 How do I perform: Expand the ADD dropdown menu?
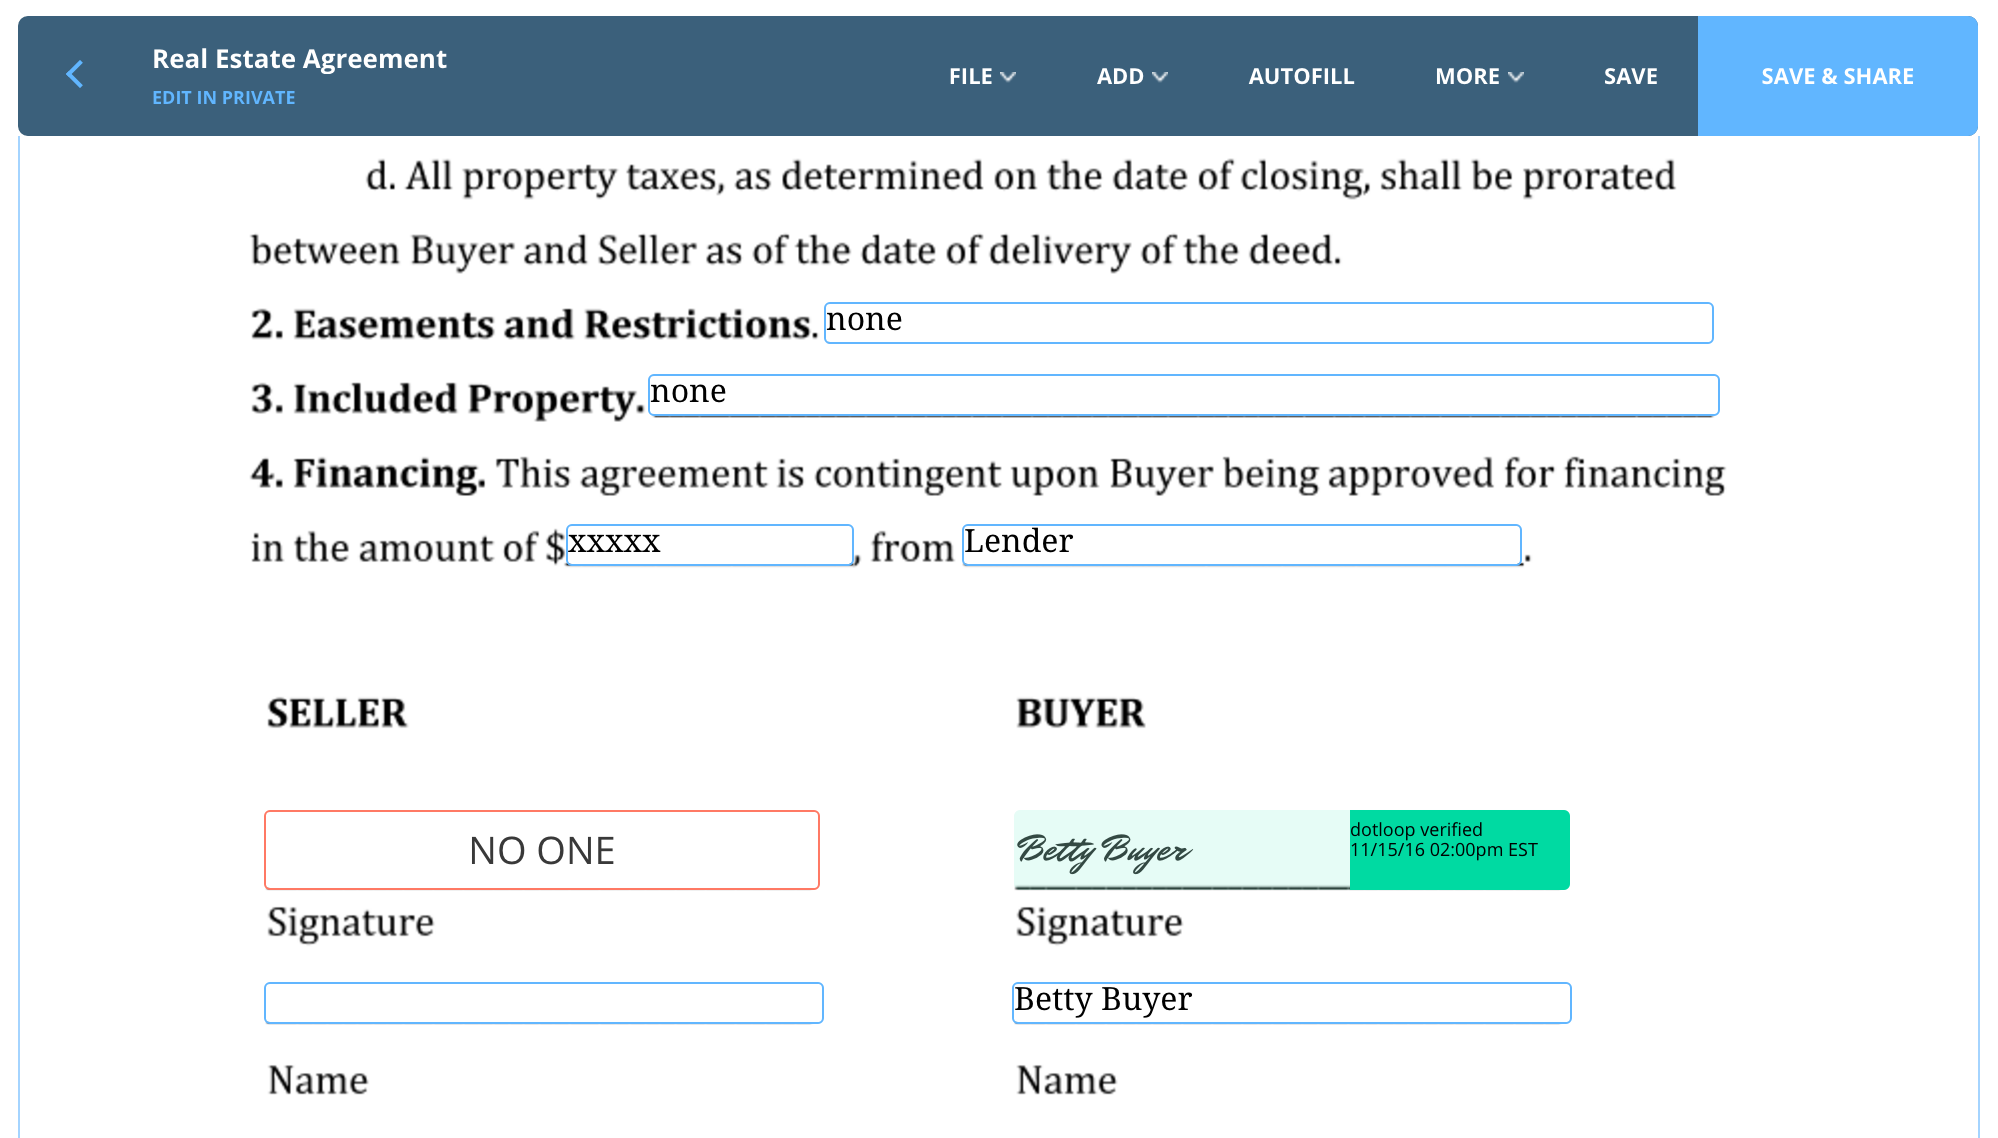click(x=1131, y=76)
